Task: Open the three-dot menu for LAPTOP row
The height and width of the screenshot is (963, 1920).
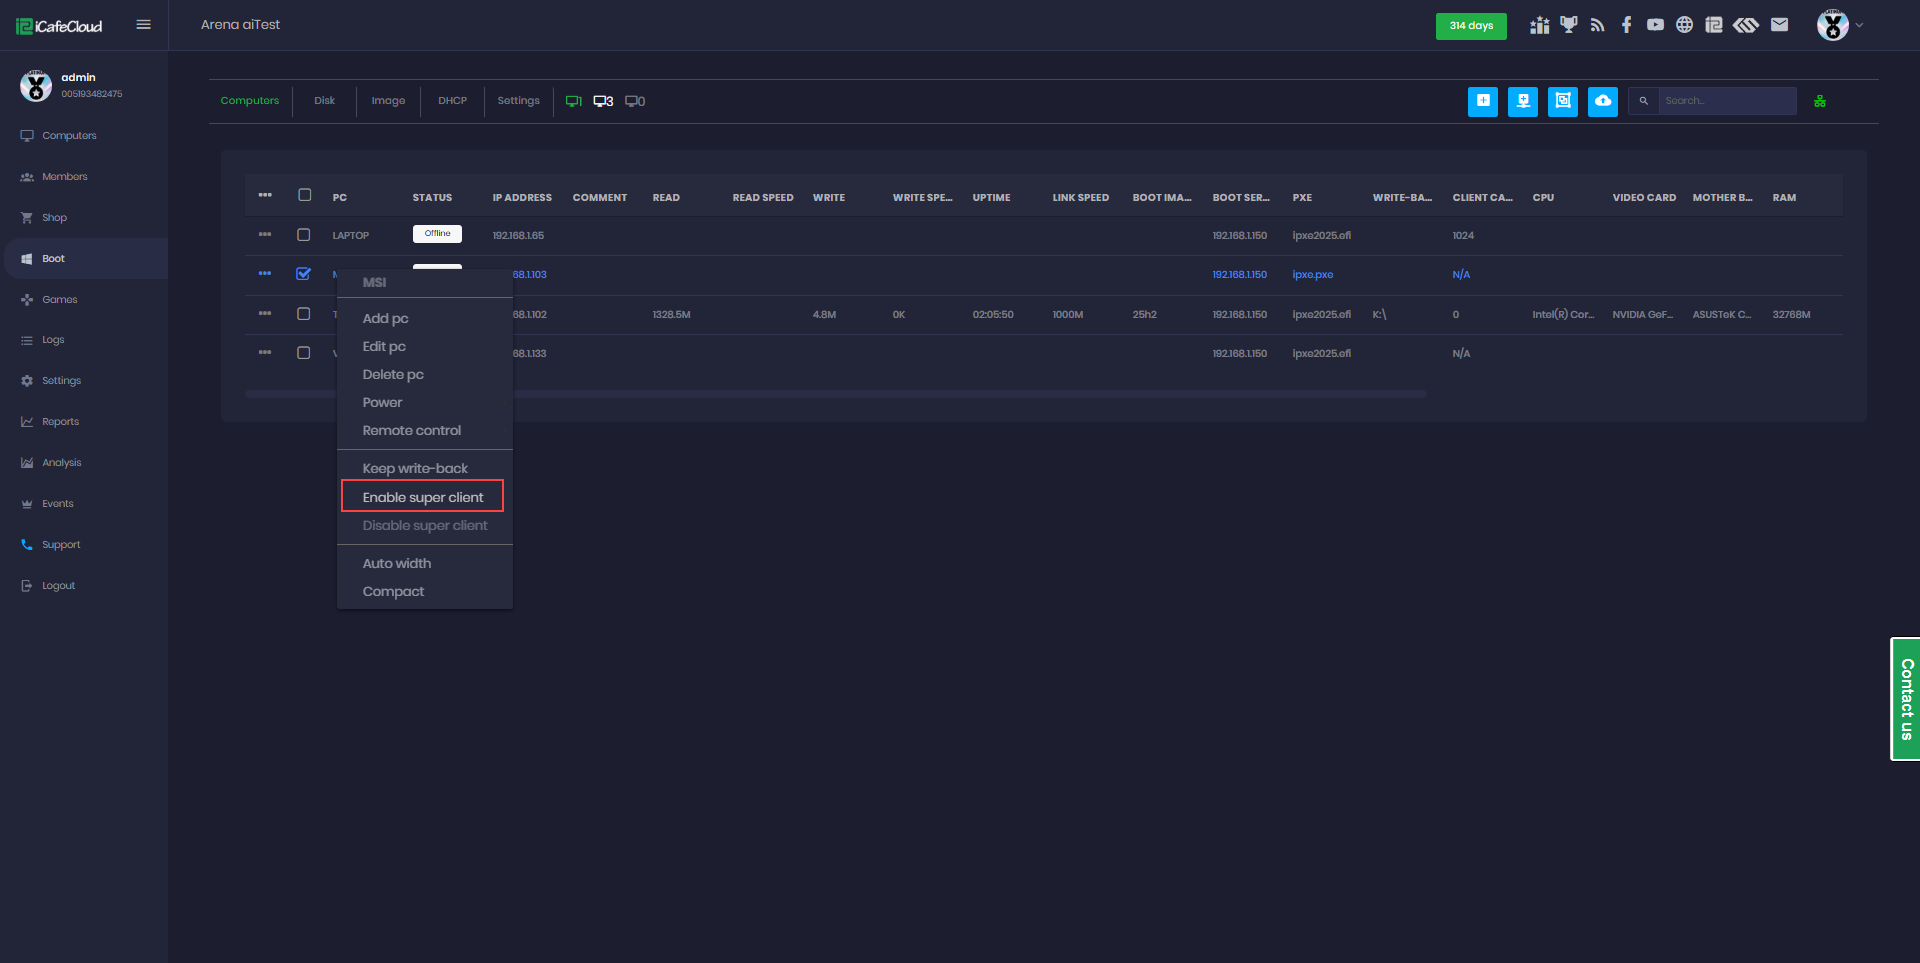Action: [x=265, y=235]
